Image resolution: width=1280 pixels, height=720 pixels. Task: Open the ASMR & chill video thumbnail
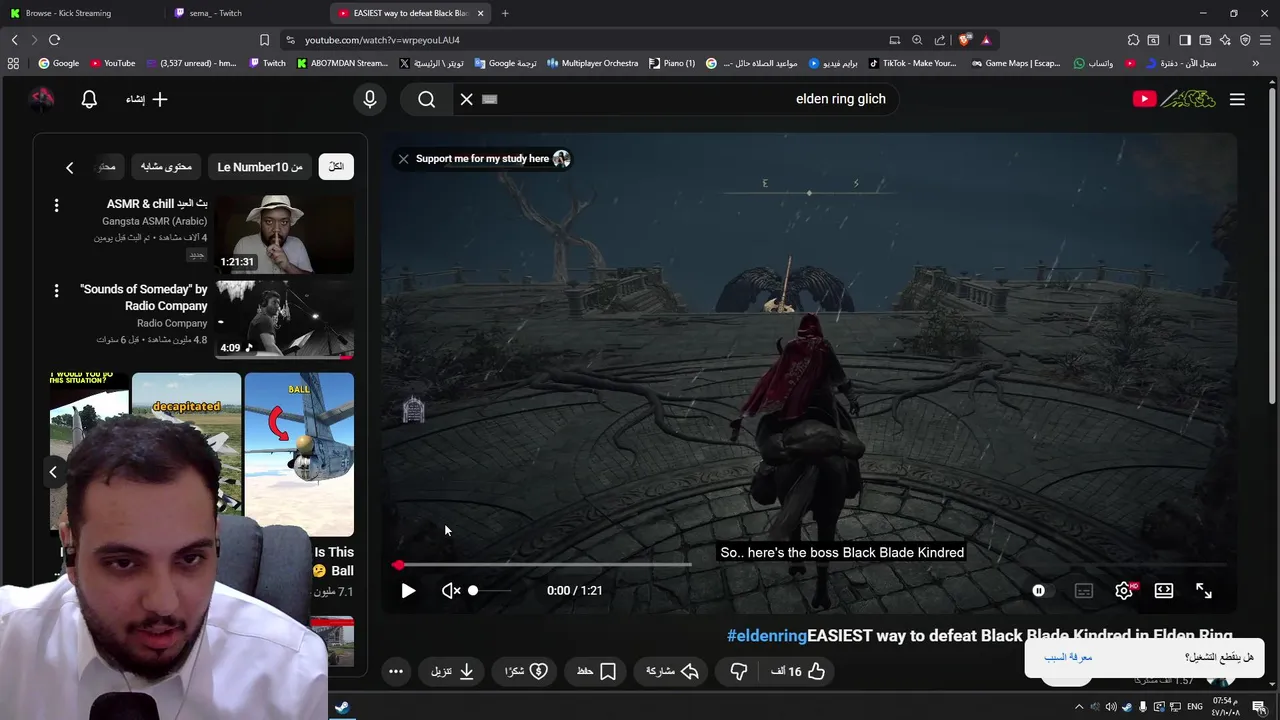284,234
